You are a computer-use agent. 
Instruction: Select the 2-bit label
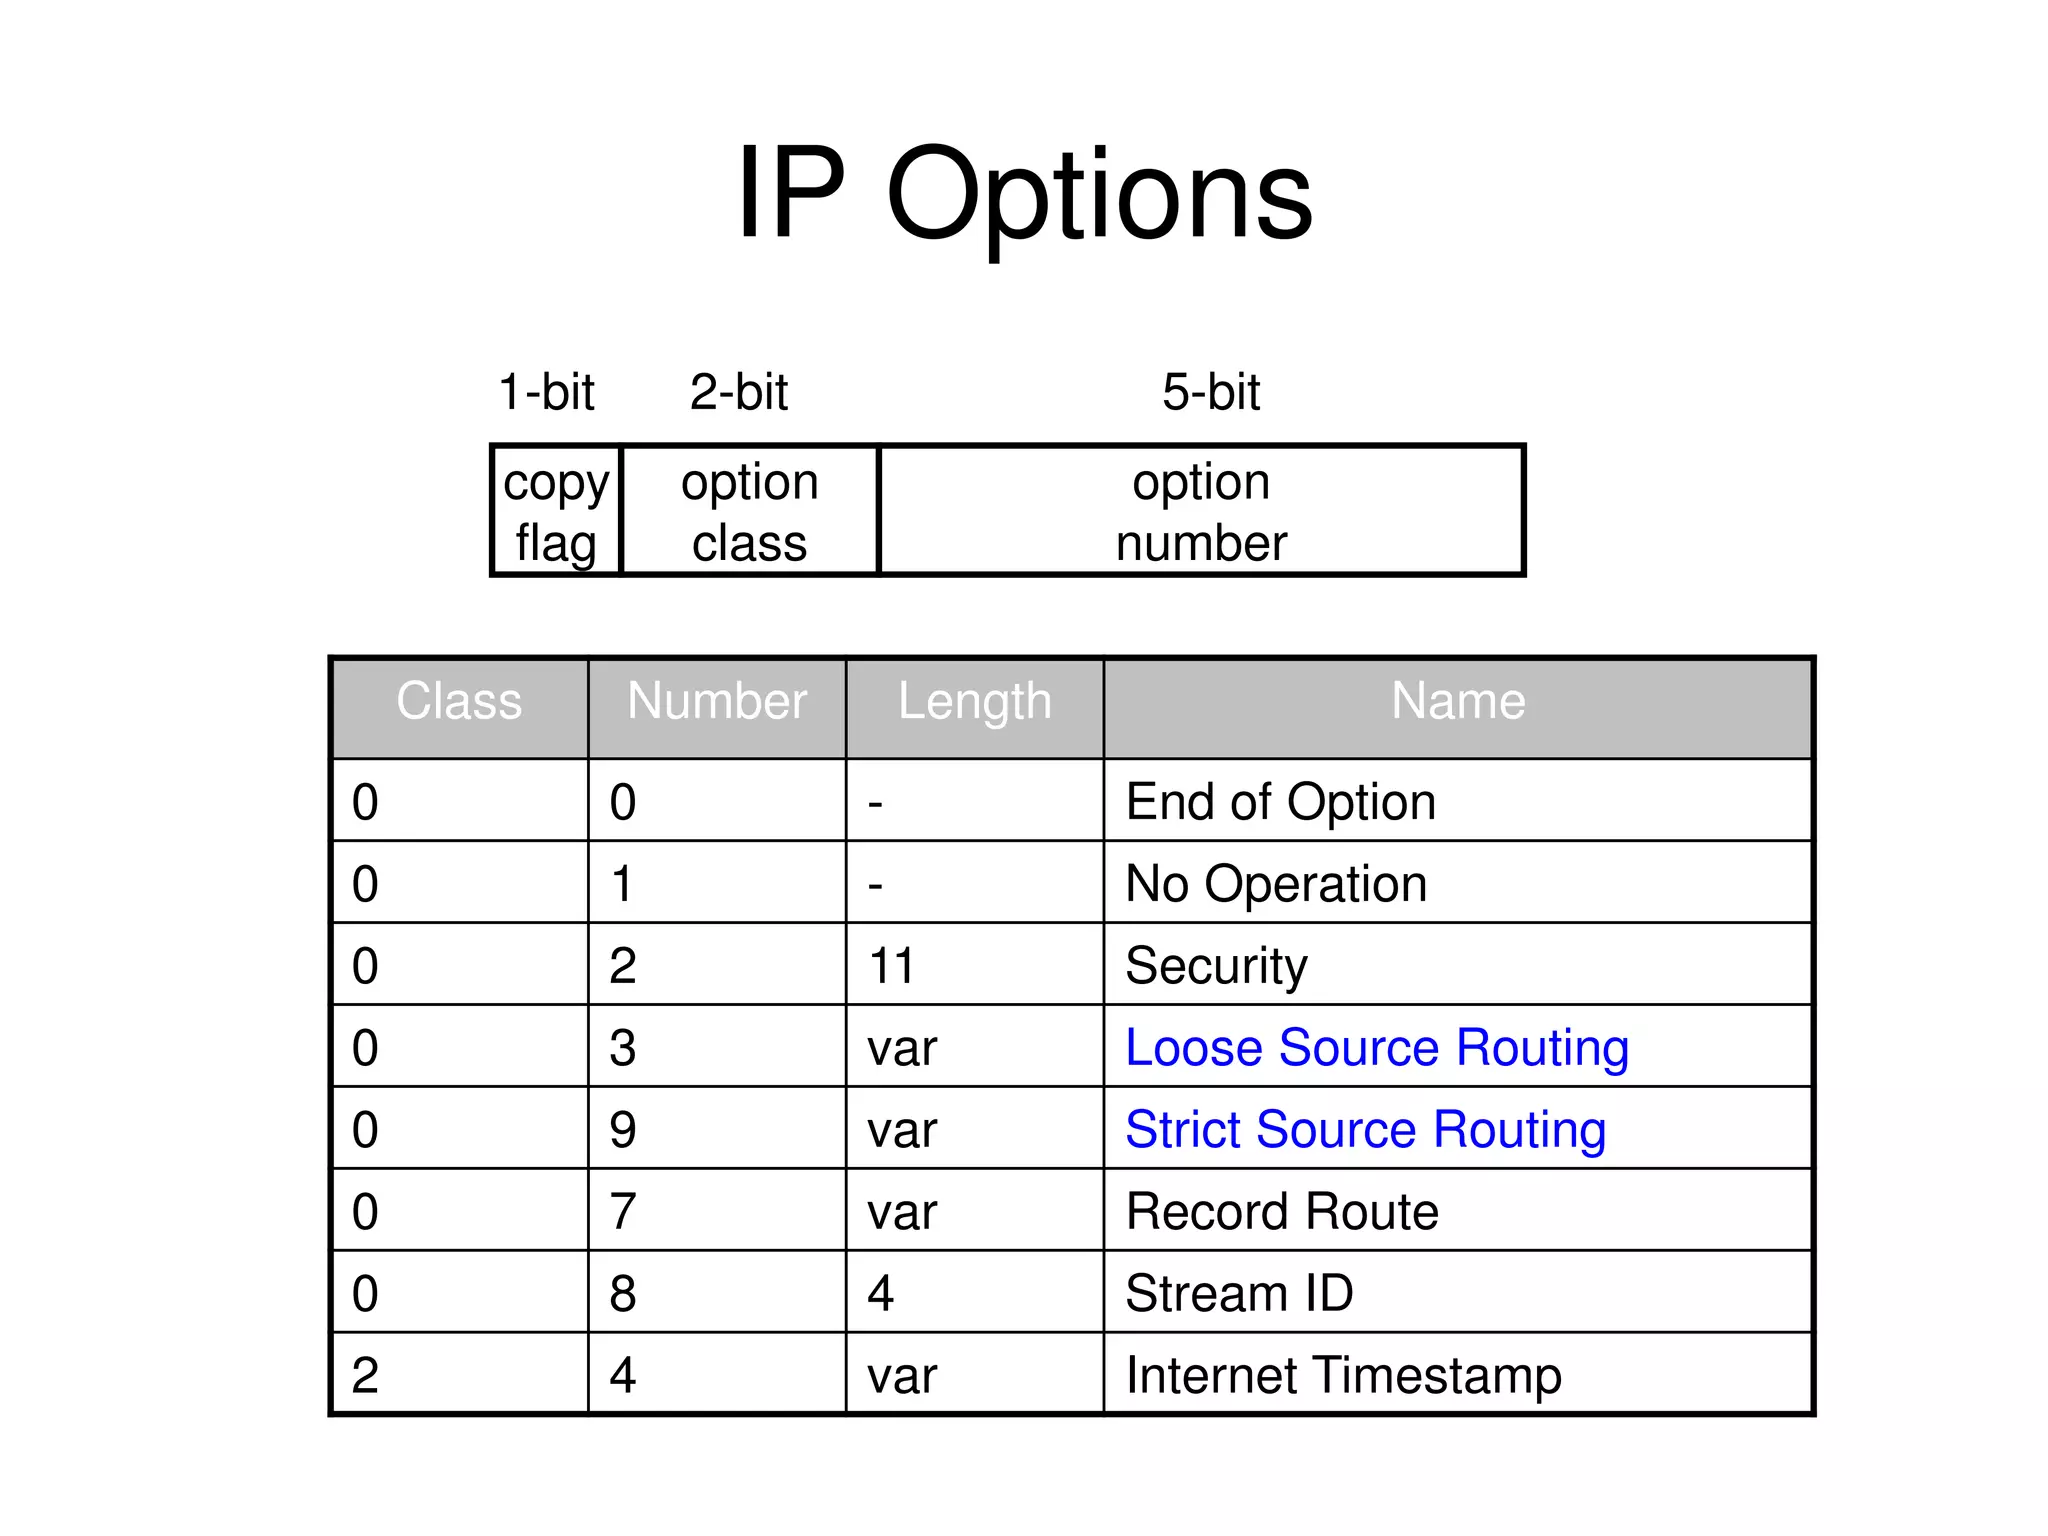pyautogui.click(x=739, y=392)
